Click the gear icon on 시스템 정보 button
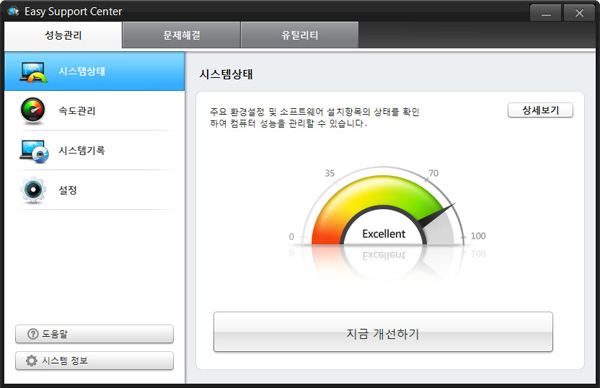The image size is (600, 388). tap(31, 360)
